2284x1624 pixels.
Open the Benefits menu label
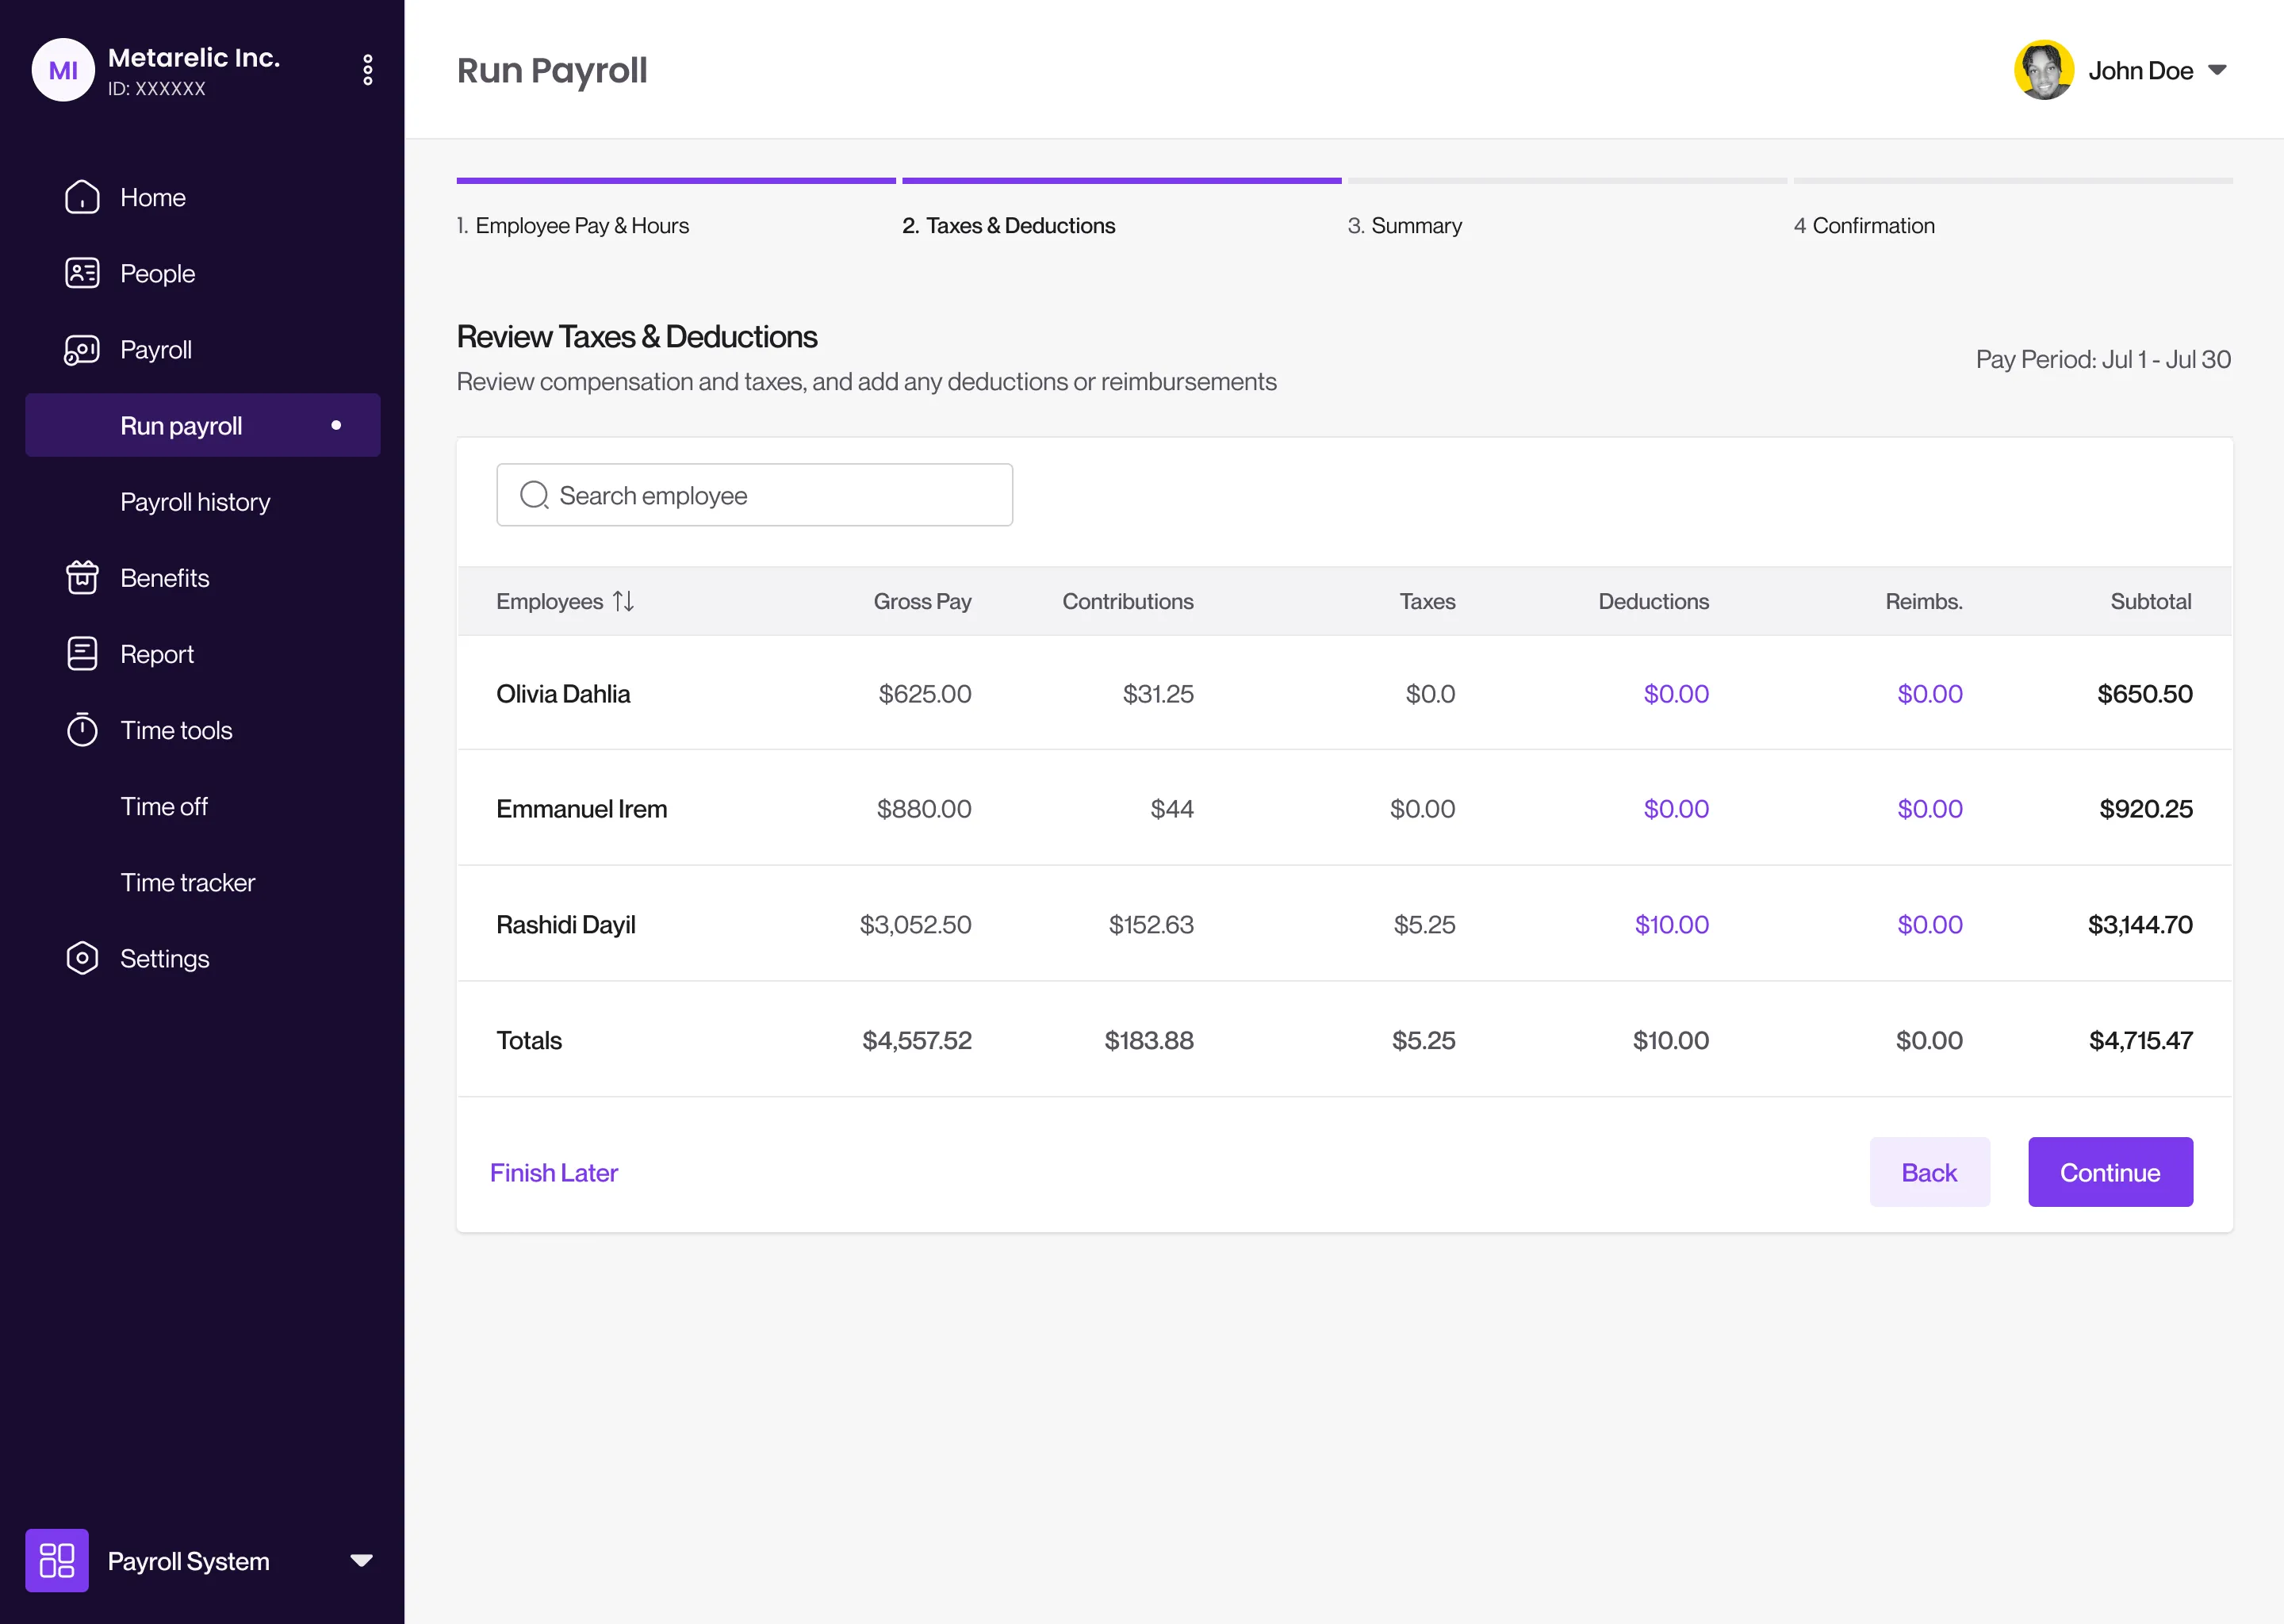coord(165,578)
